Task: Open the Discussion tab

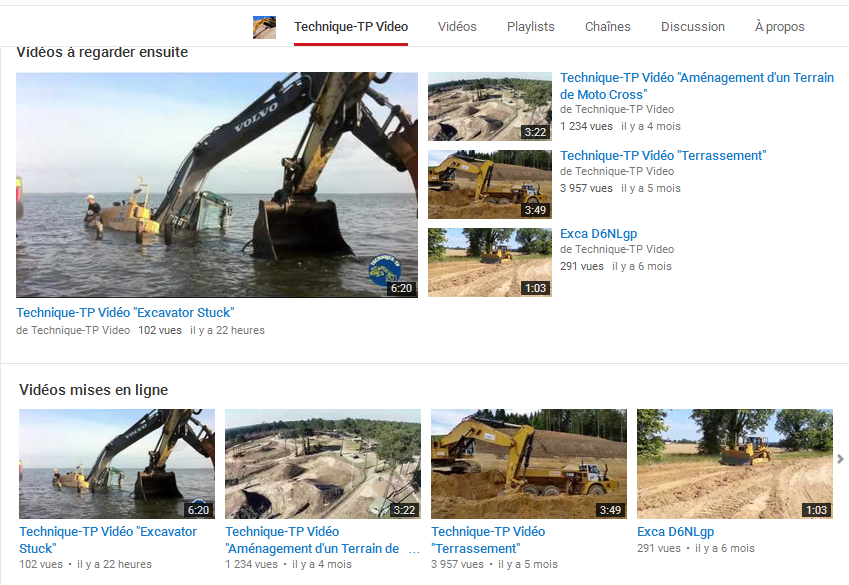Action: pos(693,27)
